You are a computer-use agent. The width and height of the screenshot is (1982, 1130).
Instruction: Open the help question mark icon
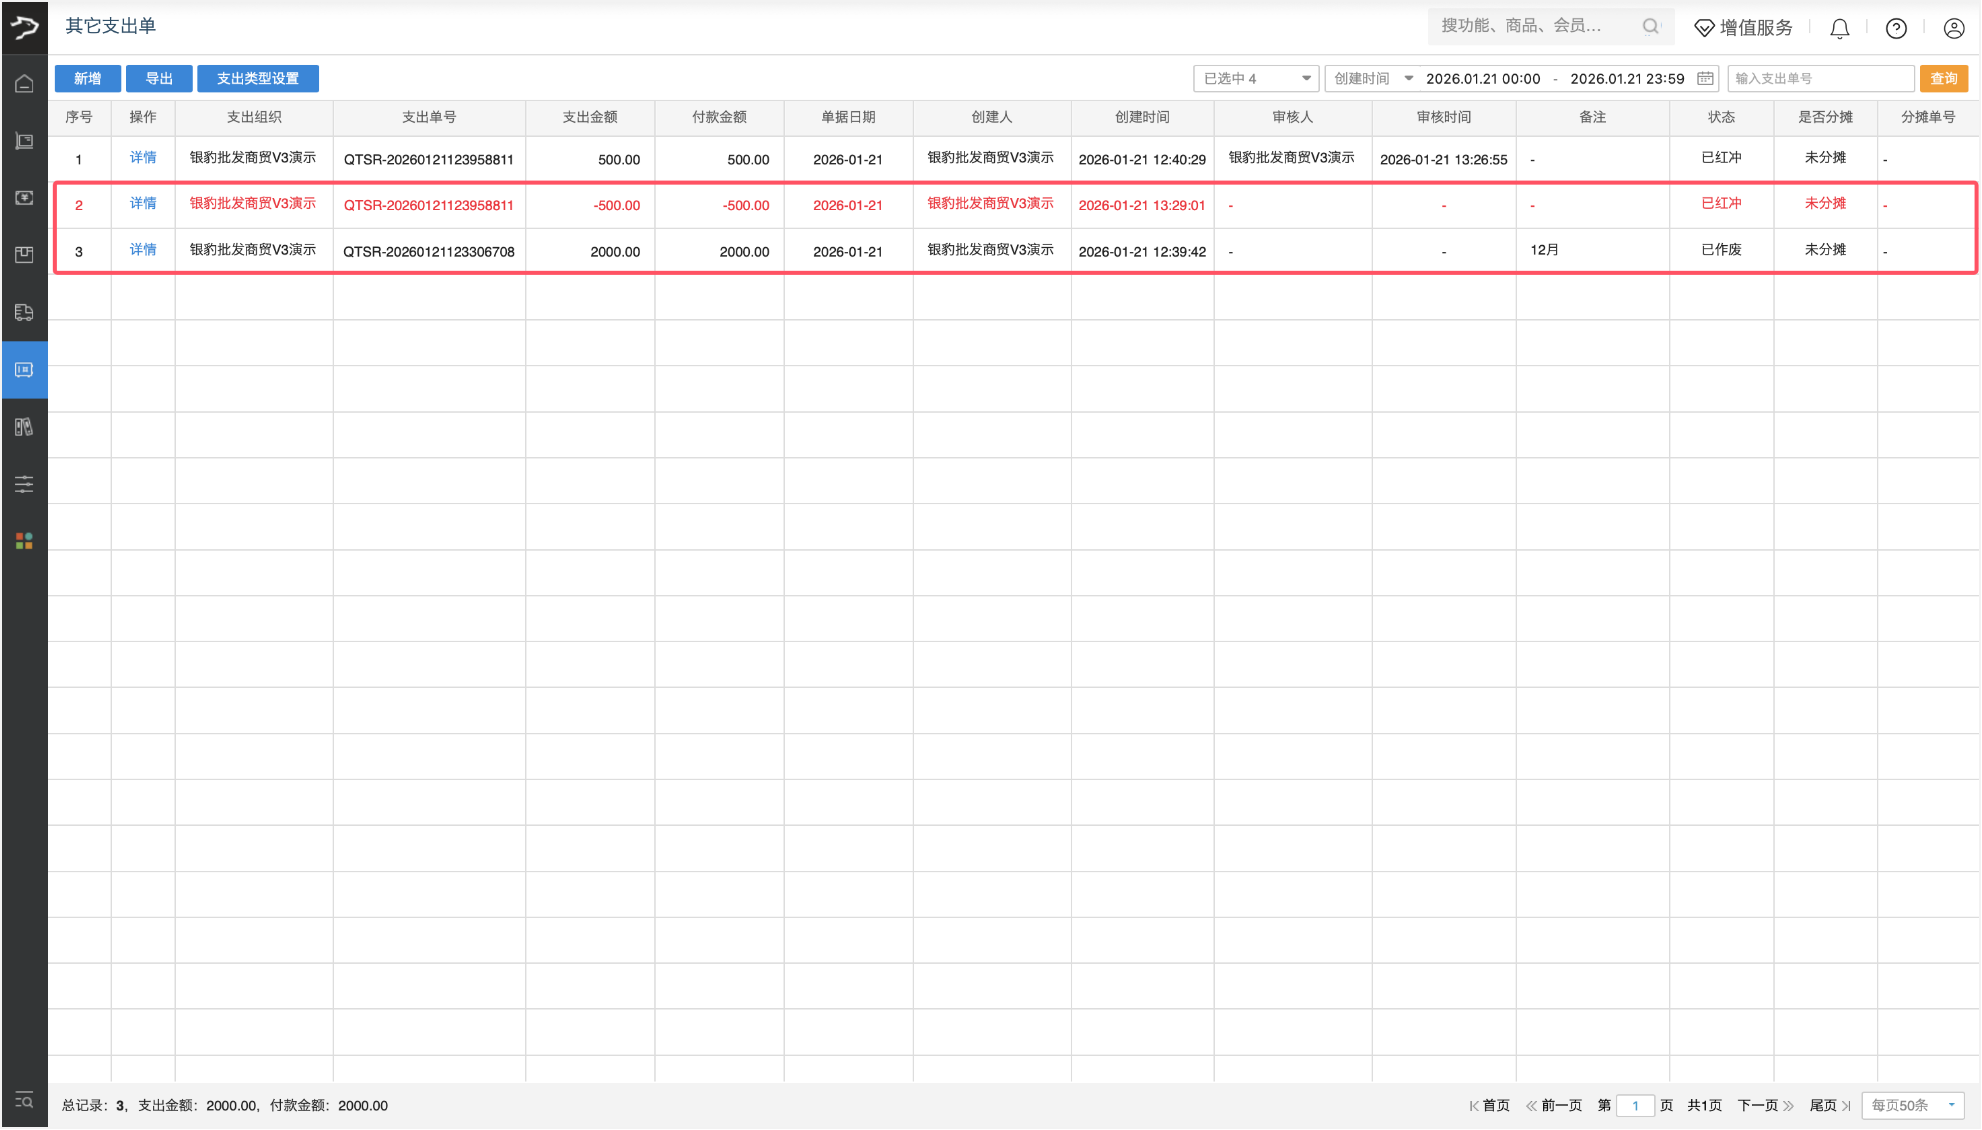[x=1895, y=28]
